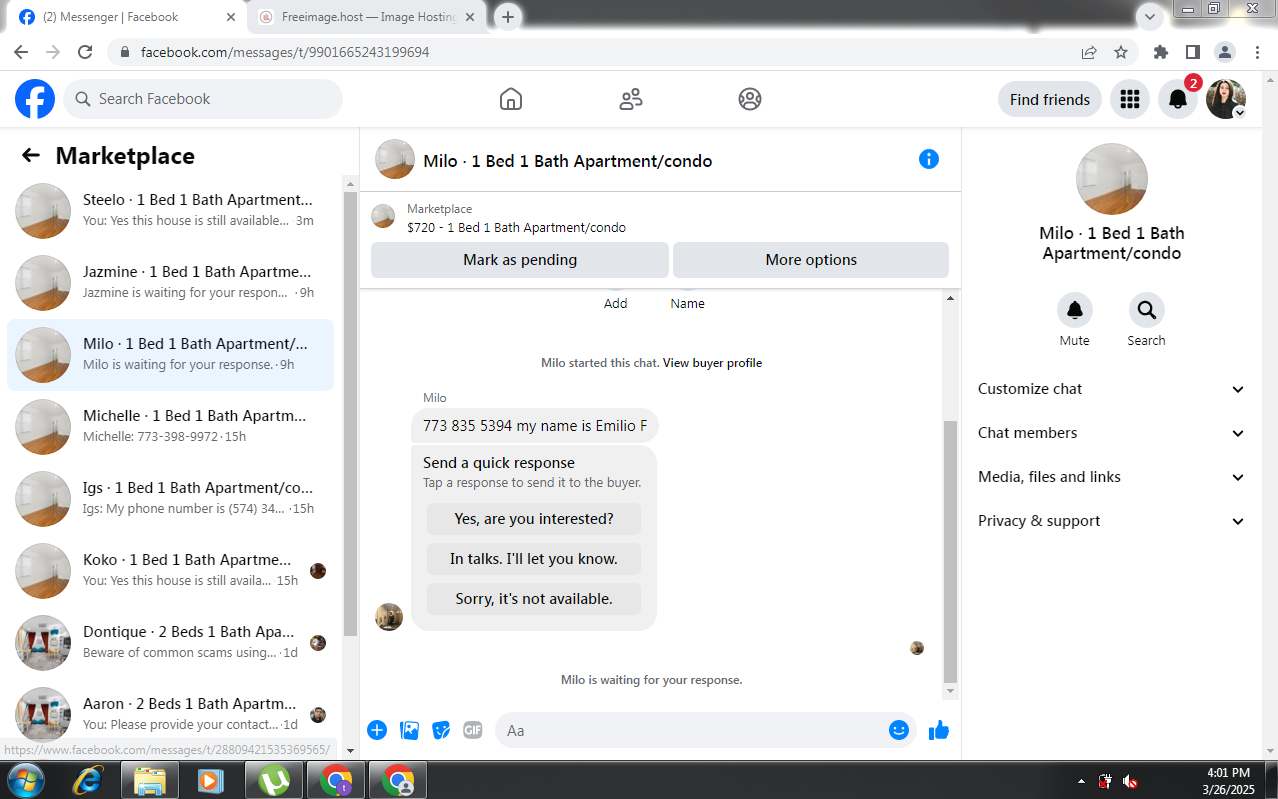Viewport: 1278px width, 799px height.
Task: Choose a GIF icon in composer
Action: coord(473,730)
